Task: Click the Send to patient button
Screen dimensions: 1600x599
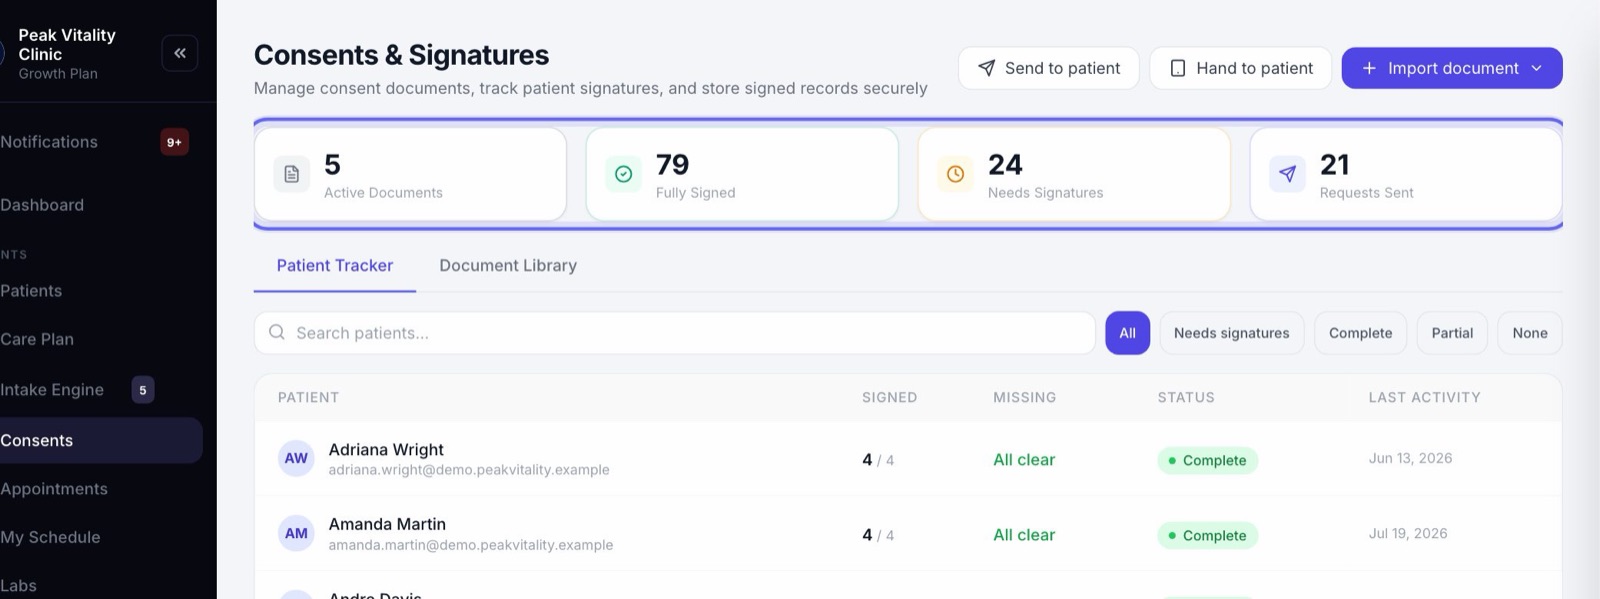Action: pyautogui.click(x=1048, y=68)
